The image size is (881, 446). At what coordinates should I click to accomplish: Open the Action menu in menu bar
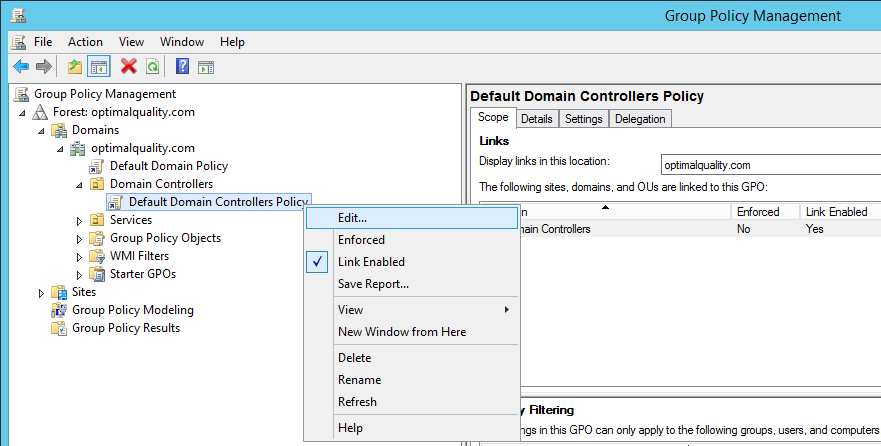click(x=85, y=42)
